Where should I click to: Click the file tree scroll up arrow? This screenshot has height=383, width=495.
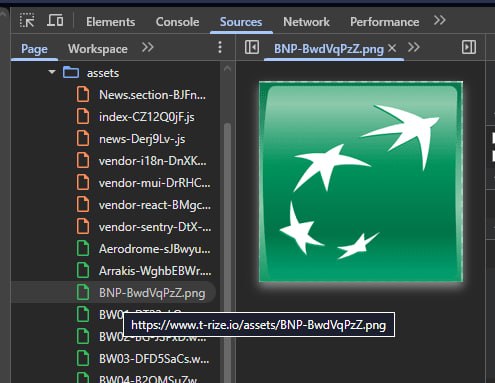[x=227, y=69]
